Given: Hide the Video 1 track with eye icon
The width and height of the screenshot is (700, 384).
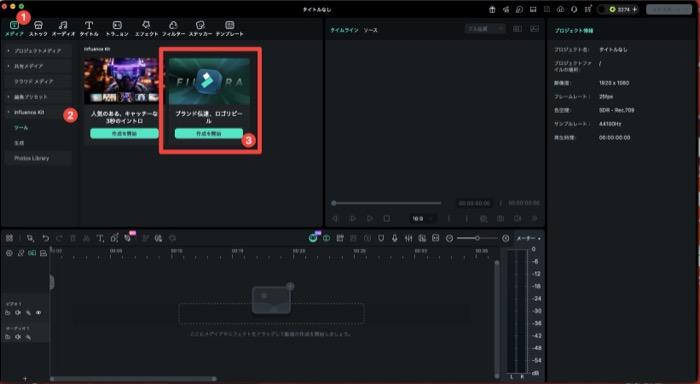Looking at the screenshot, I should coord(39,313).
